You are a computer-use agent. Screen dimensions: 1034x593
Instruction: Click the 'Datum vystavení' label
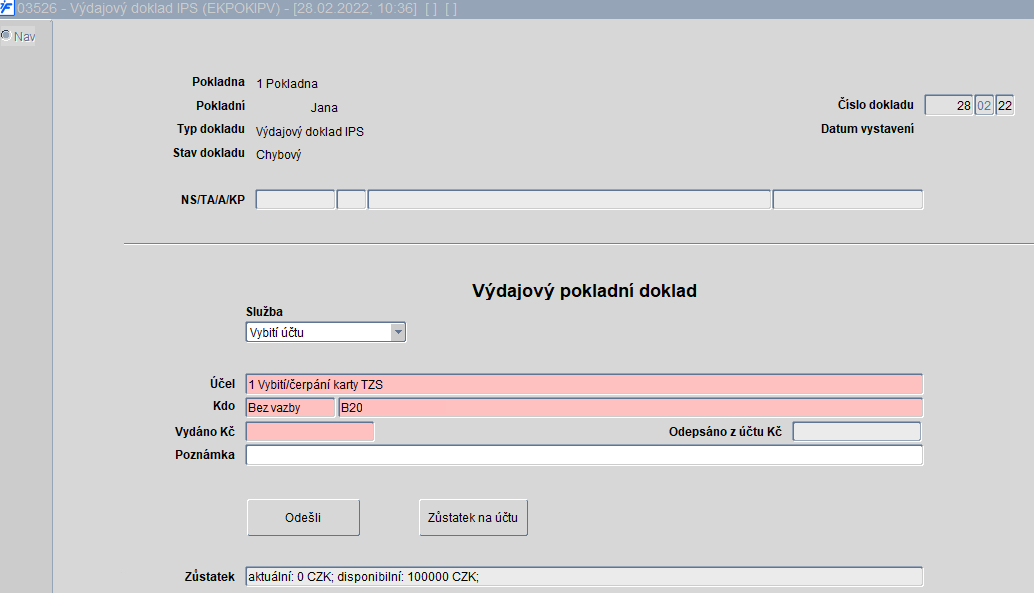(867, 129)
